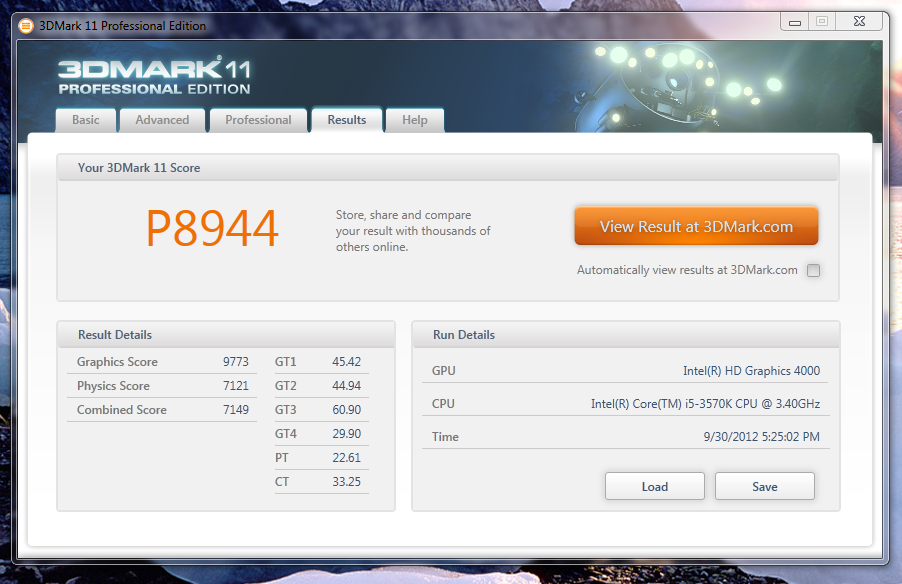Click the GT4 result 29.90

point(346,434)
